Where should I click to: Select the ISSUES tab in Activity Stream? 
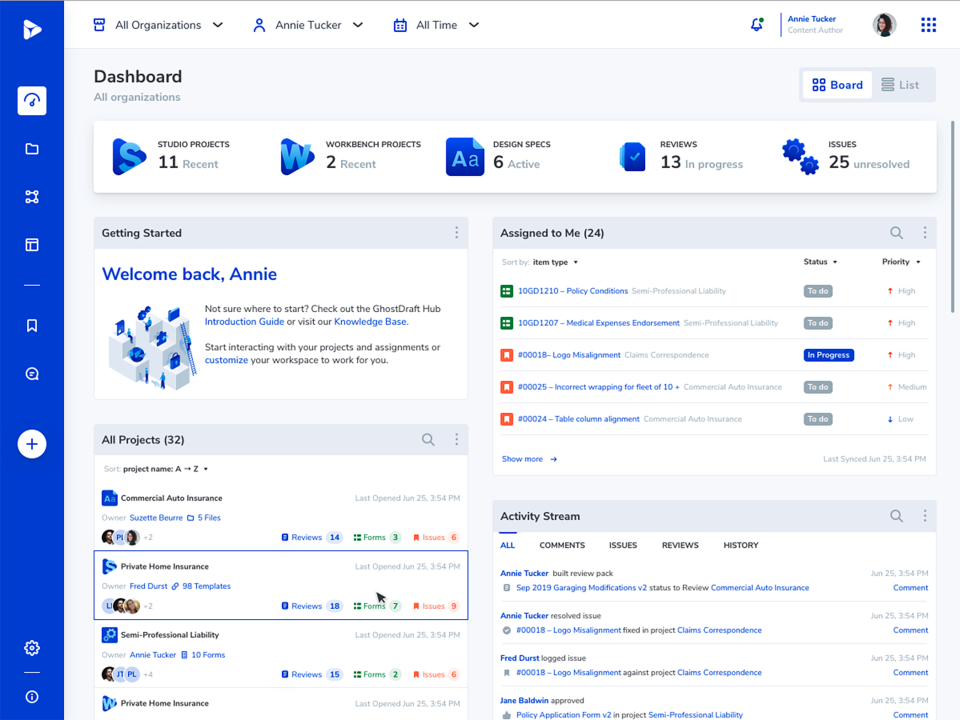click(623, 545)
